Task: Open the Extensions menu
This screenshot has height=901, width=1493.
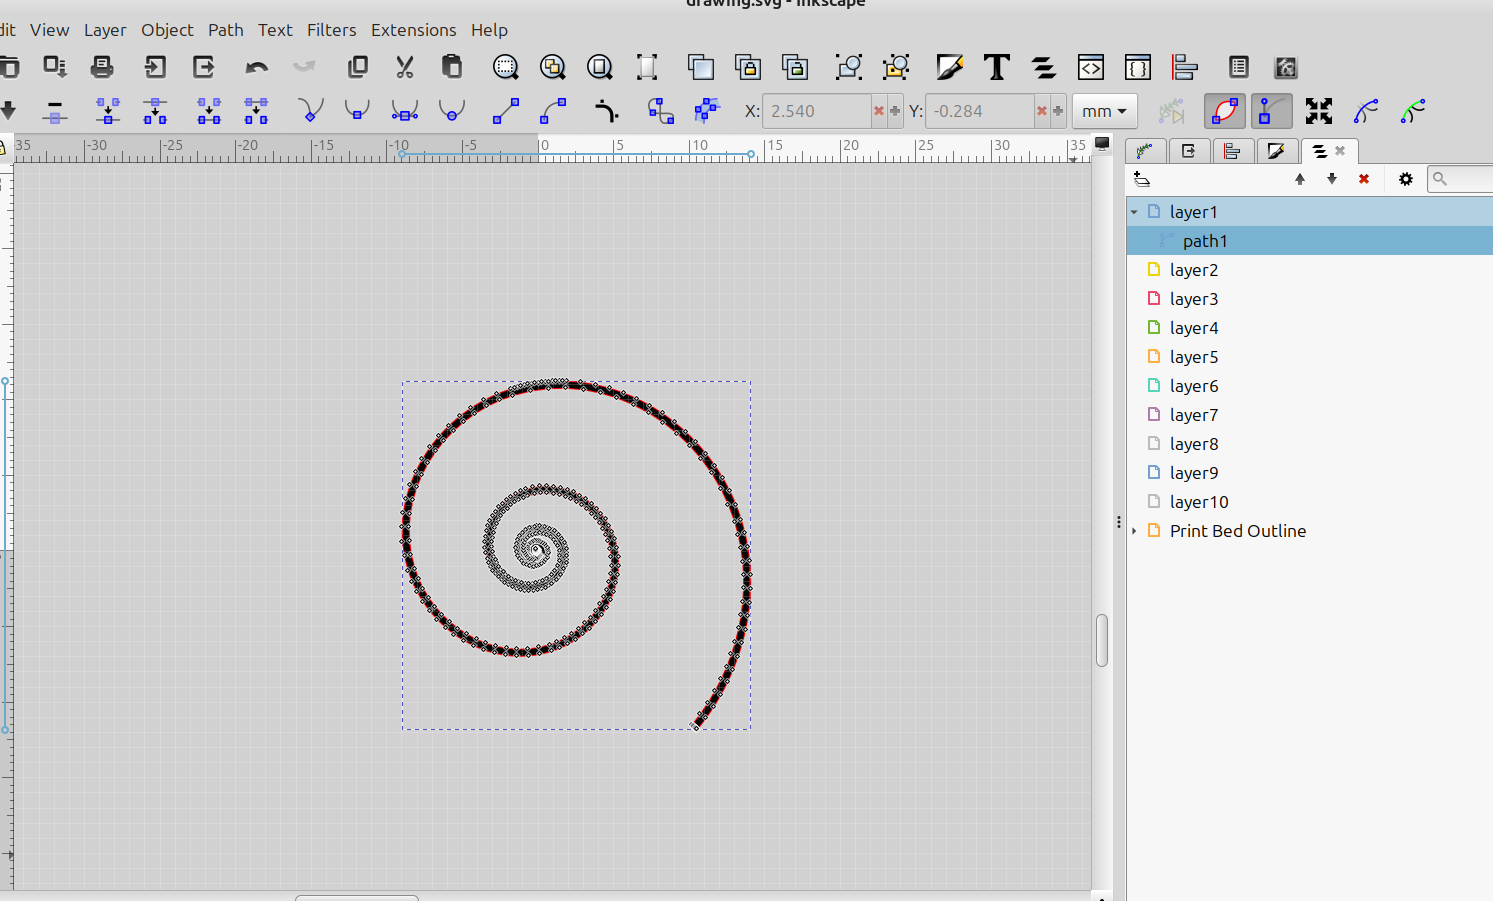Action: [x=413, y=30]
